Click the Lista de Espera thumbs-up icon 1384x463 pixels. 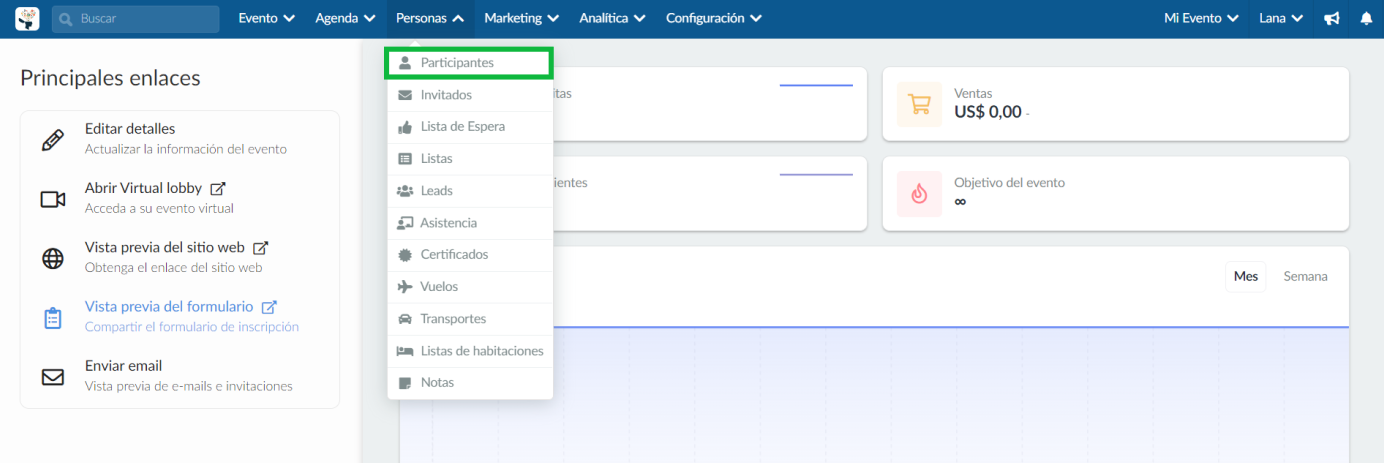[405, 127]
